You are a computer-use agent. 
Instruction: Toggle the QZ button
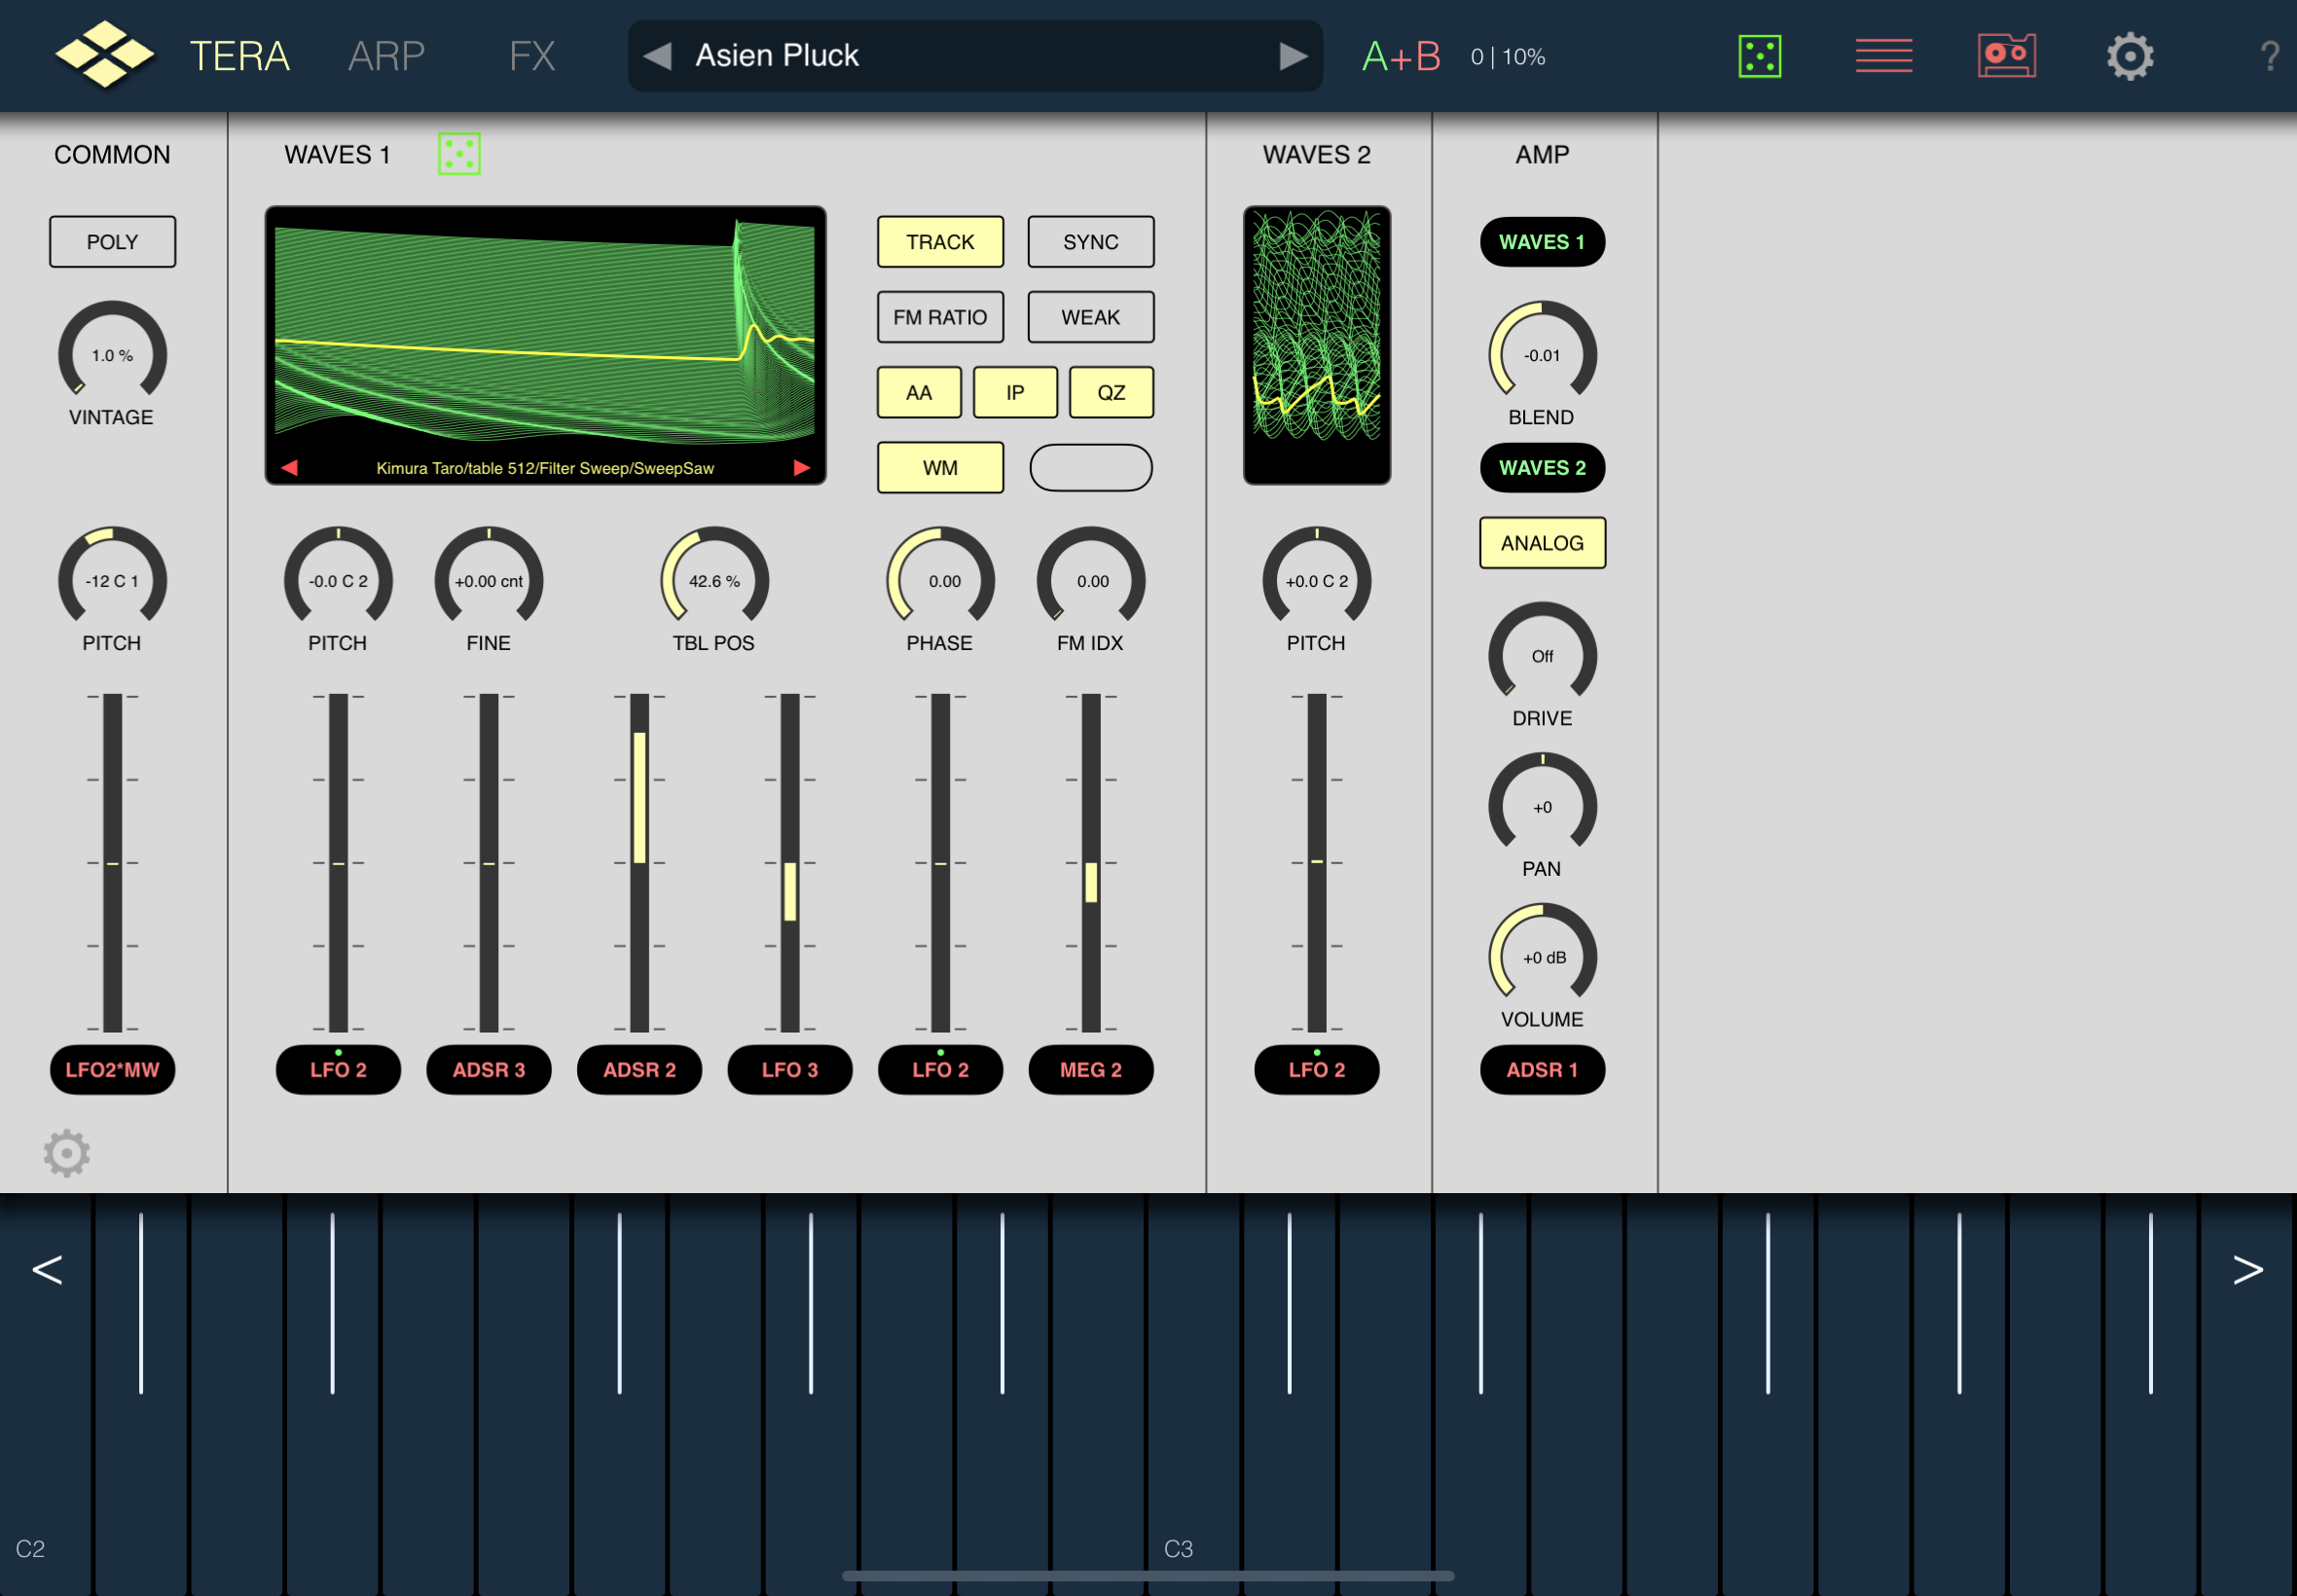[x=1111, y=392]
